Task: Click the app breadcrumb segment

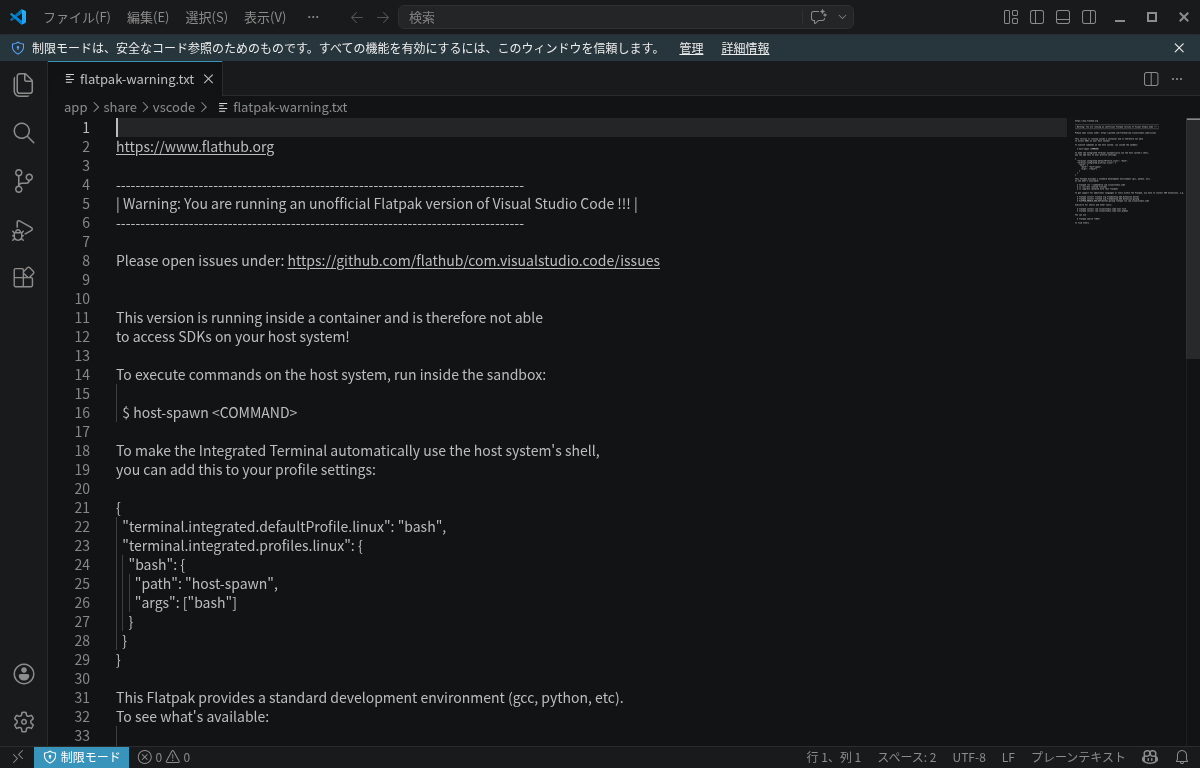Action: pyautogui.click(x=76, y=107)
